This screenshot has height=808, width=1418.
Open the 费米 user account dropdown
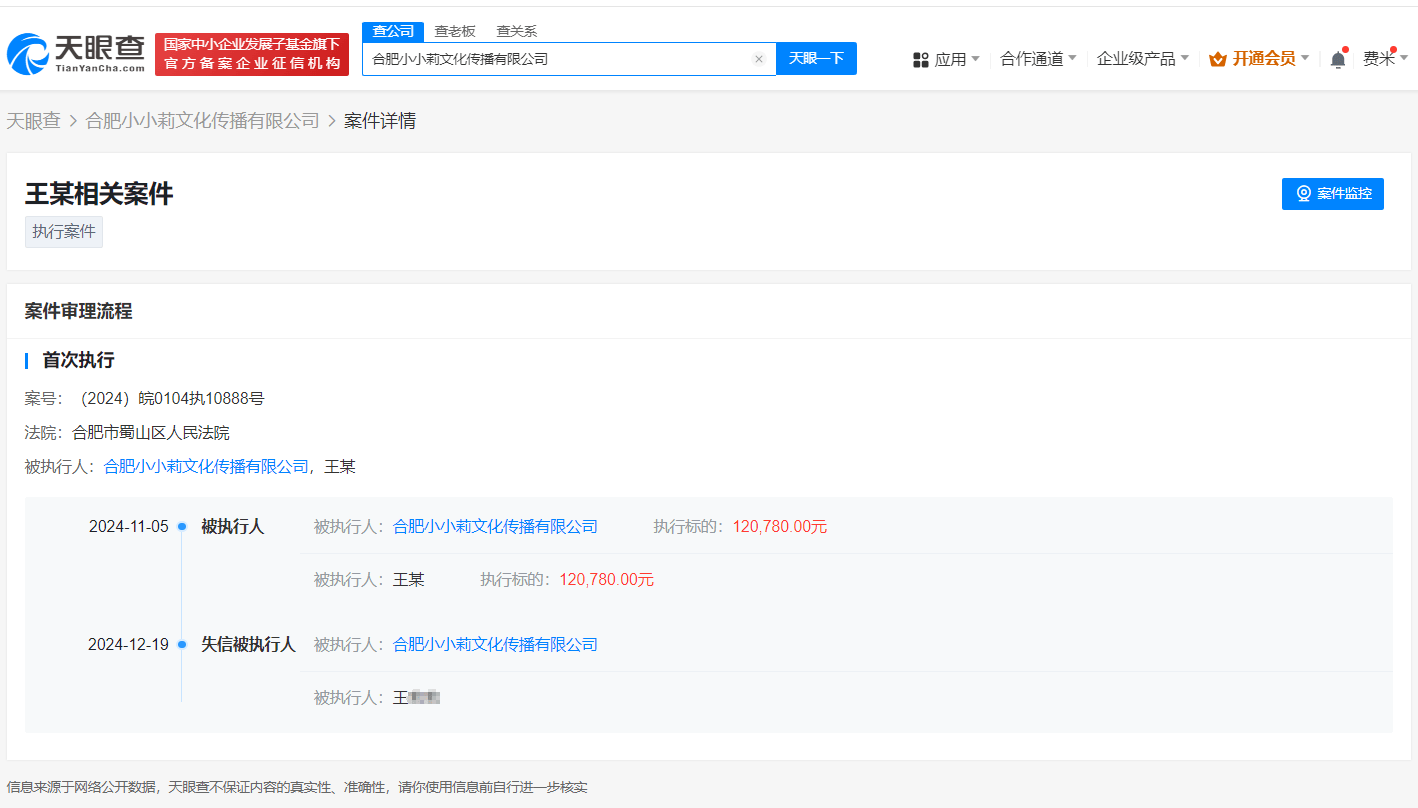[x=1386, y=59]
